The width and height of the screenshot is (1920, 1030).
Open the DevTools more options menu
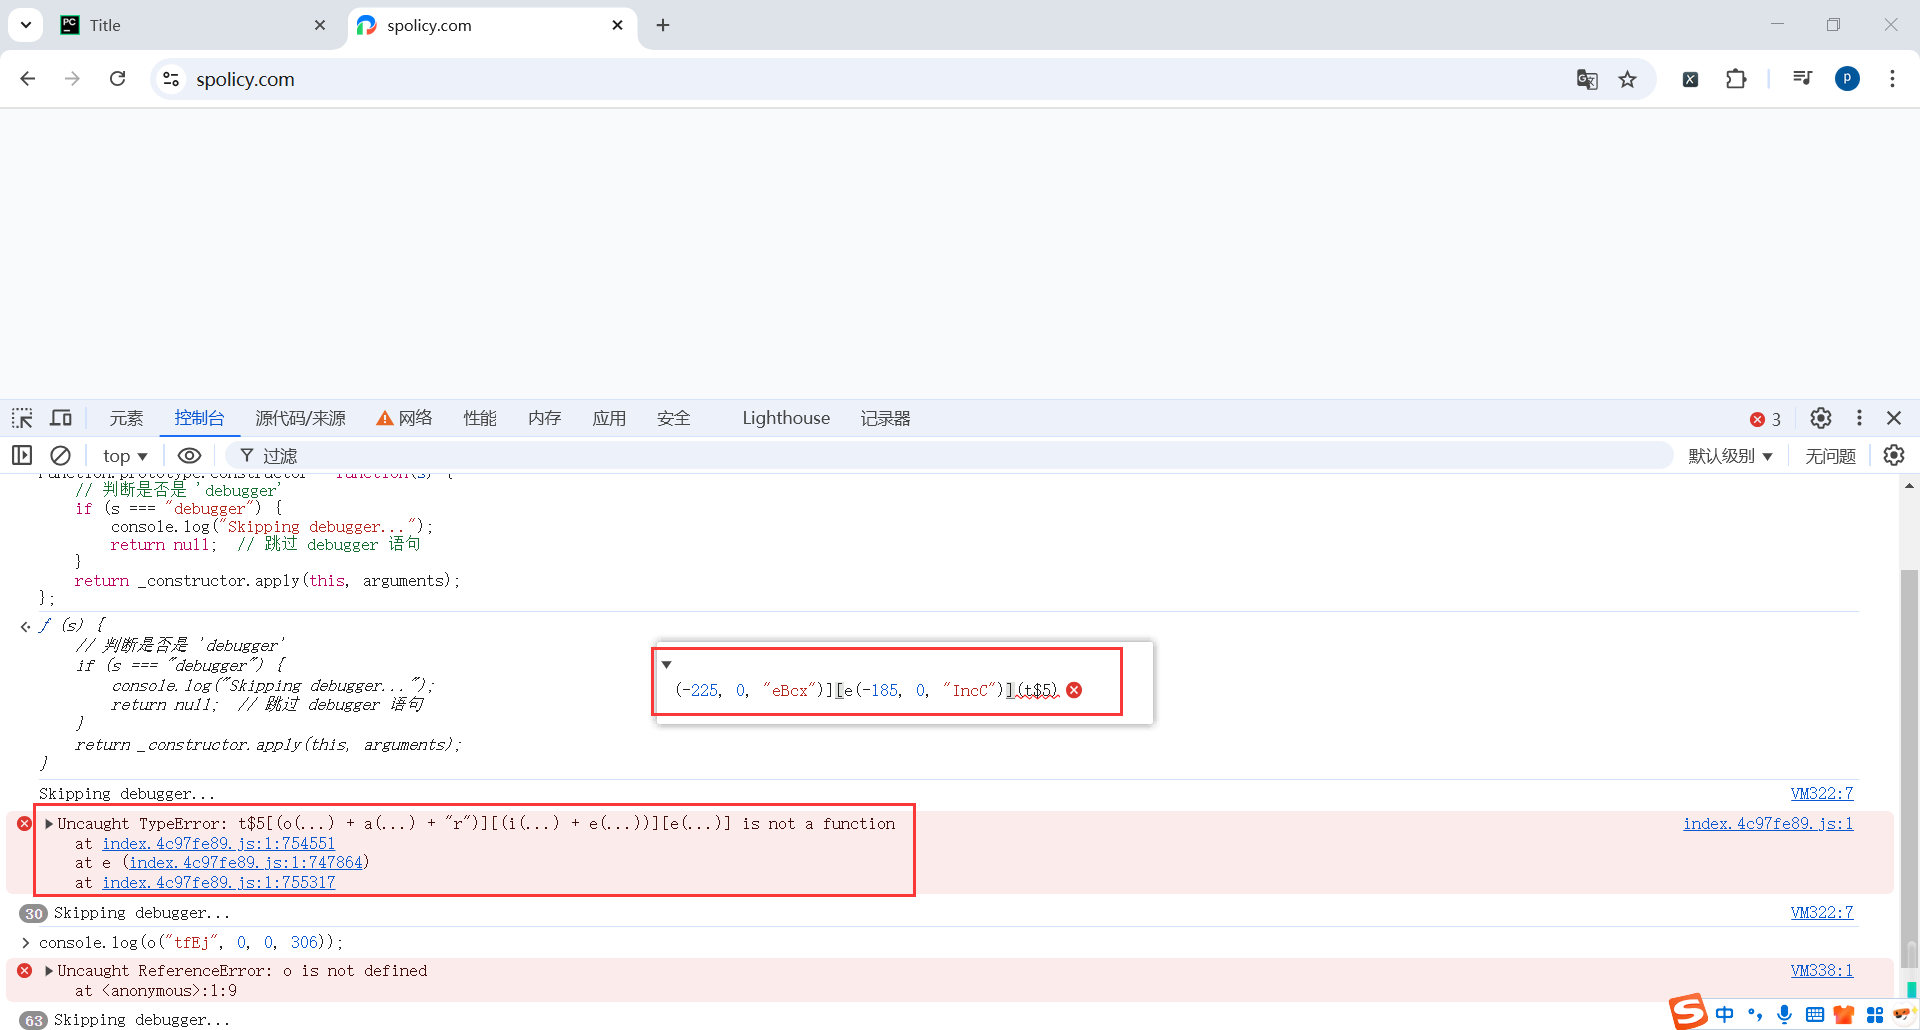pyautogui.click(x=1859, y=418)
